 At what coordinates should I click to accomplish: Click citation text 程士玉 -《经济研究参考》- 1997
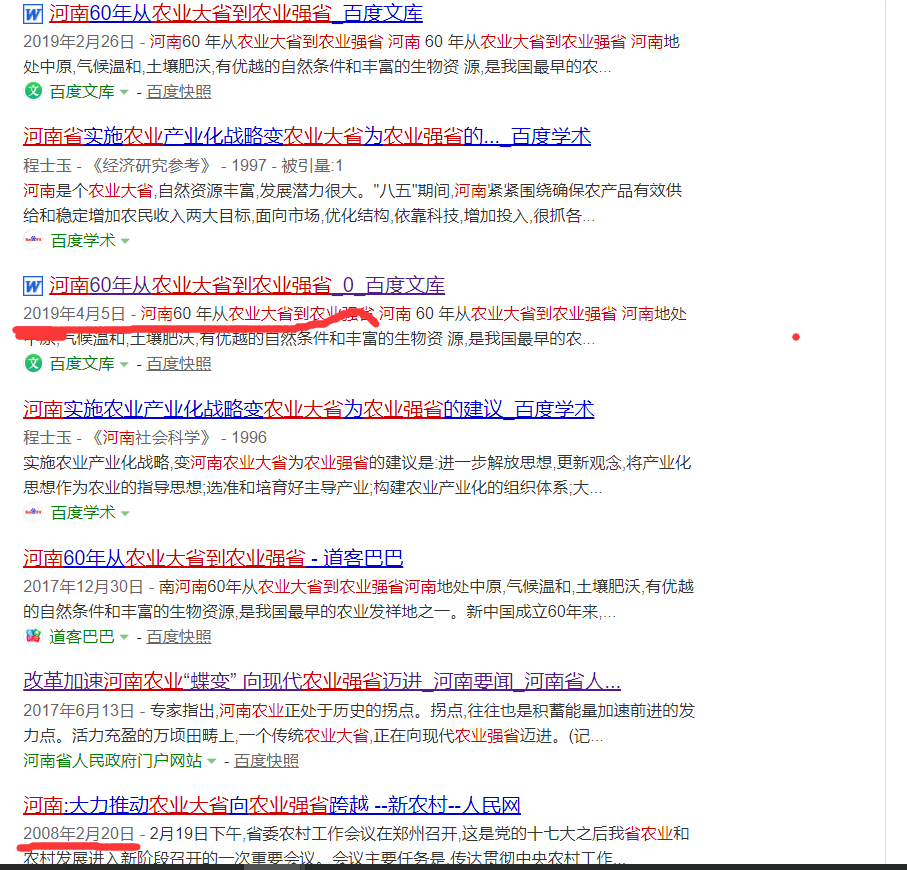click(x=145, y=166)
